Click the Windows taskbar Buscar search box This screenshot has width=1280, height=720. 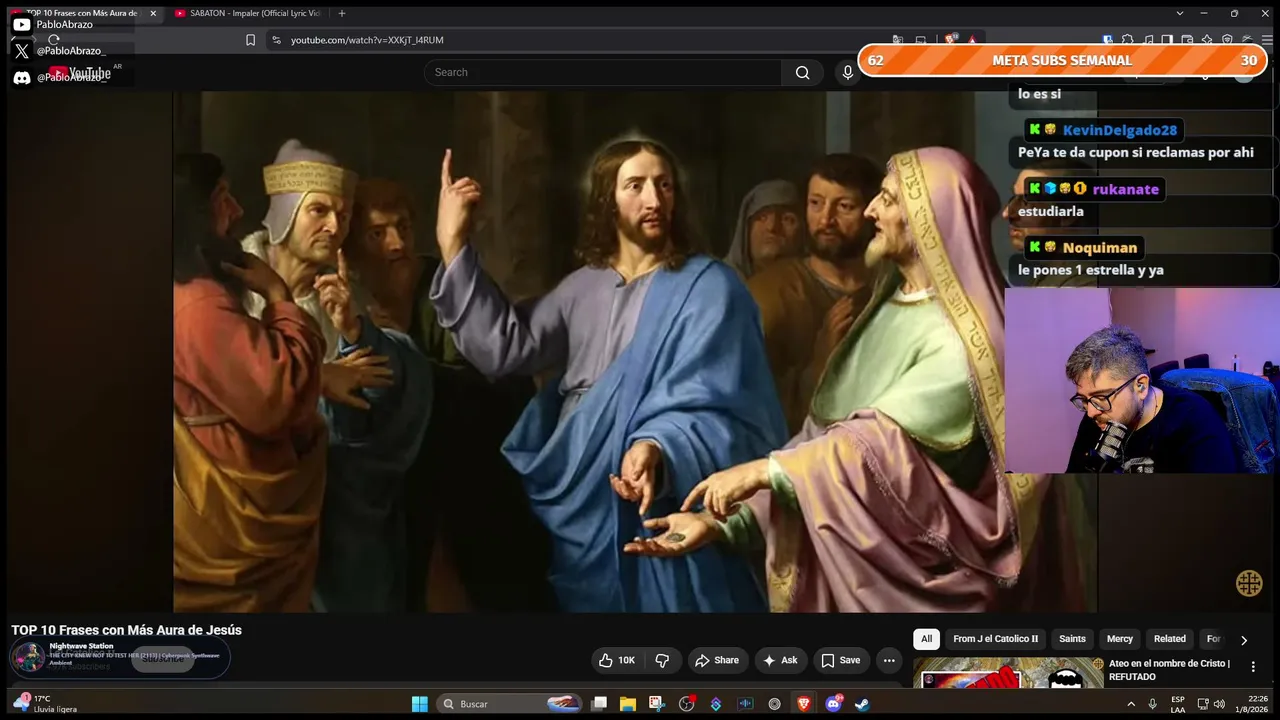pyautogui.click(x=510, y=704)
